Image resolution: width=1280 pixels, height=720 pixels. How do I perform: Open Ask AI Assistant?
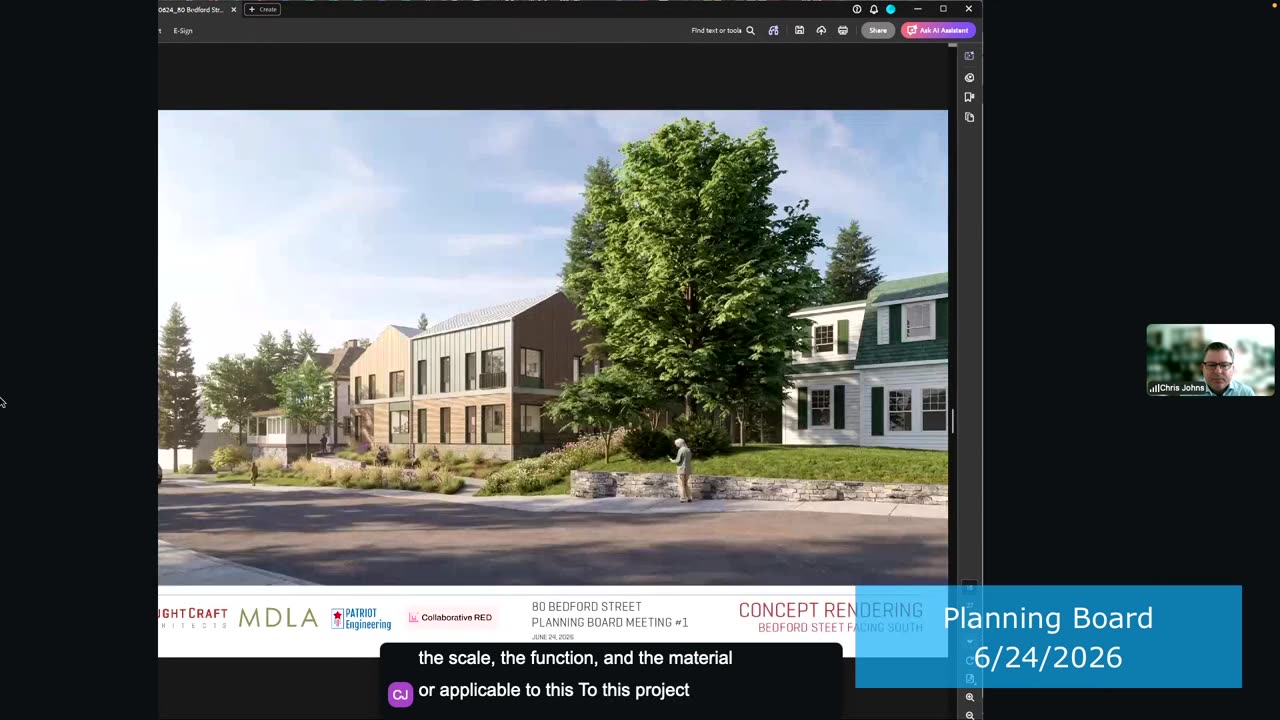click(938, 30)
